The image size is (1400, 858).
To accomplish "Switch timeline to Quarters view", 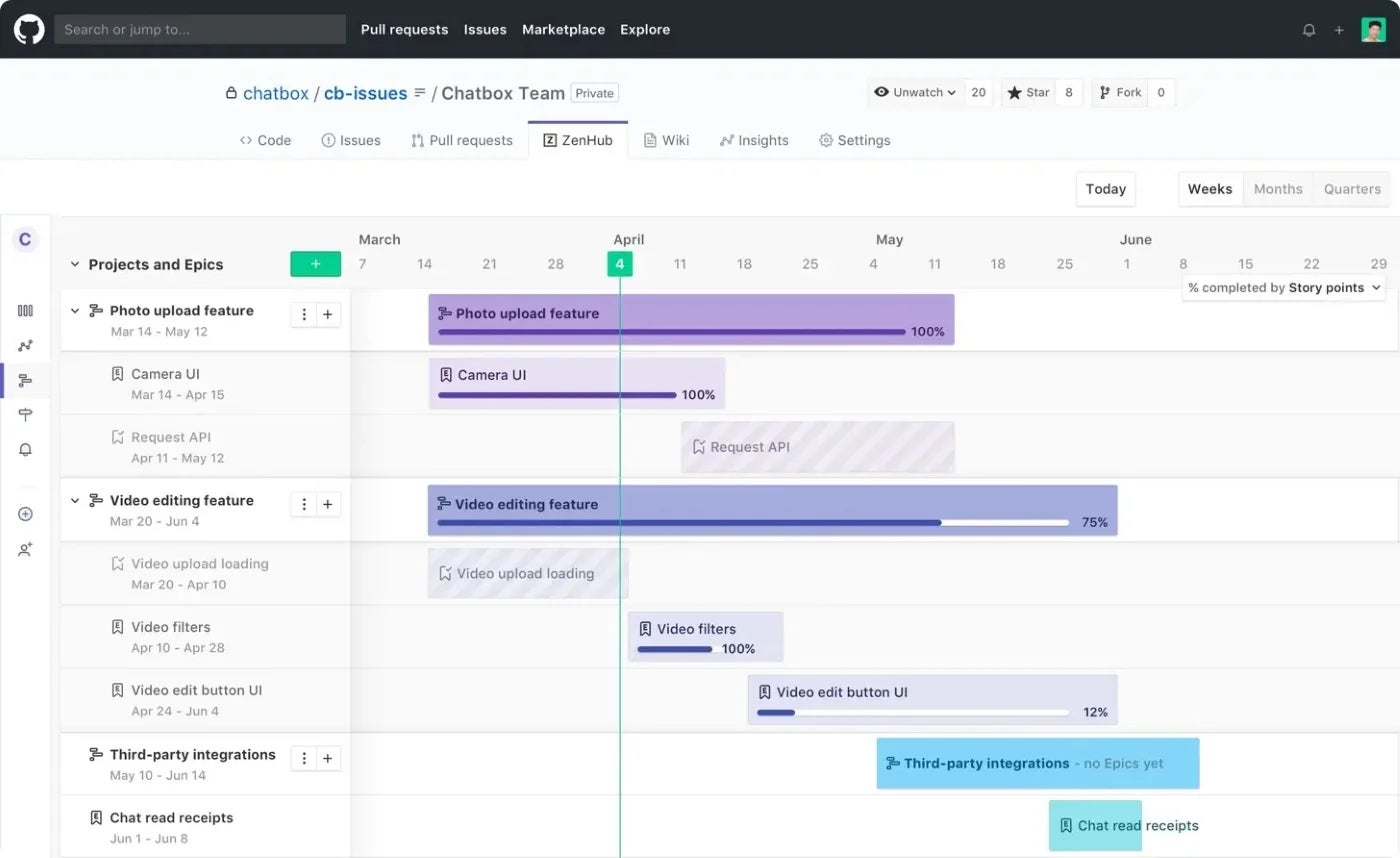I will pos(1351,189).
